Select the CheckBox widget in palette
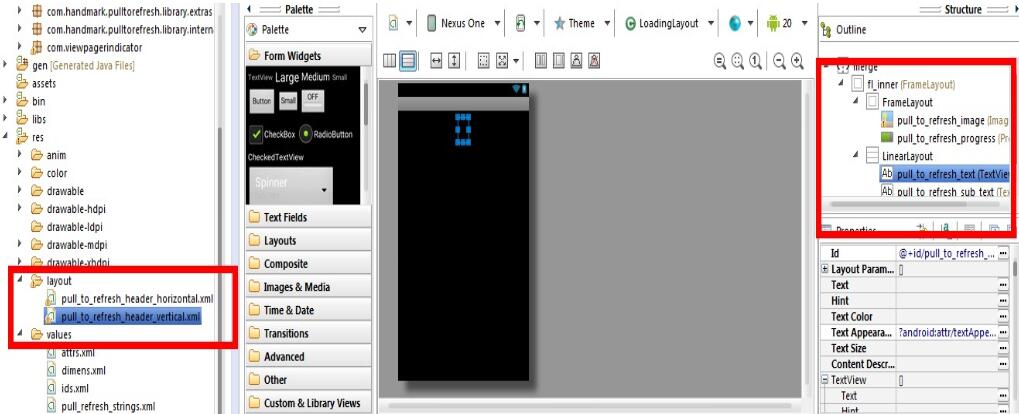The height and width of the screenshot is (414, 1019). (x=273, y=135)
